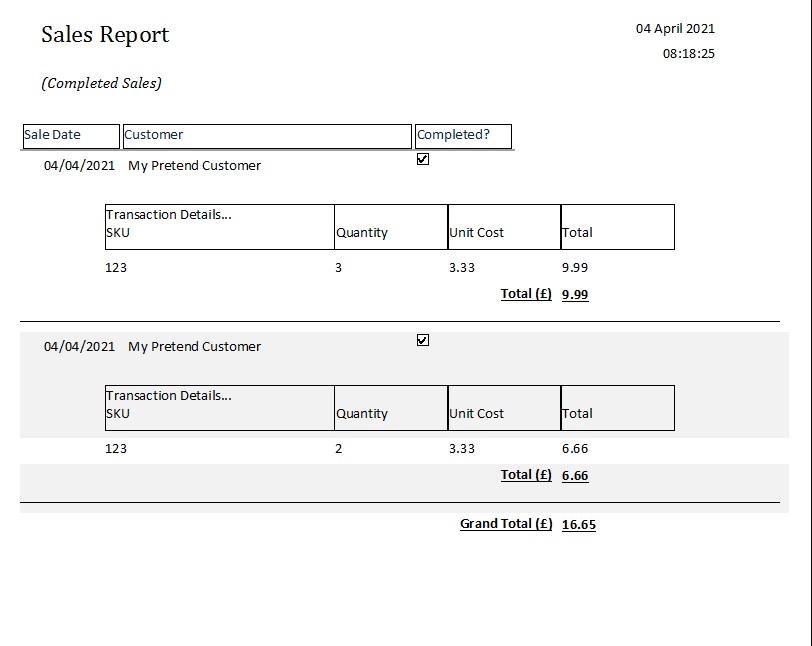Click first transaction's Unit Cost header
The height and width of the screenshot is (646, 812).
(x=477, y=233)
